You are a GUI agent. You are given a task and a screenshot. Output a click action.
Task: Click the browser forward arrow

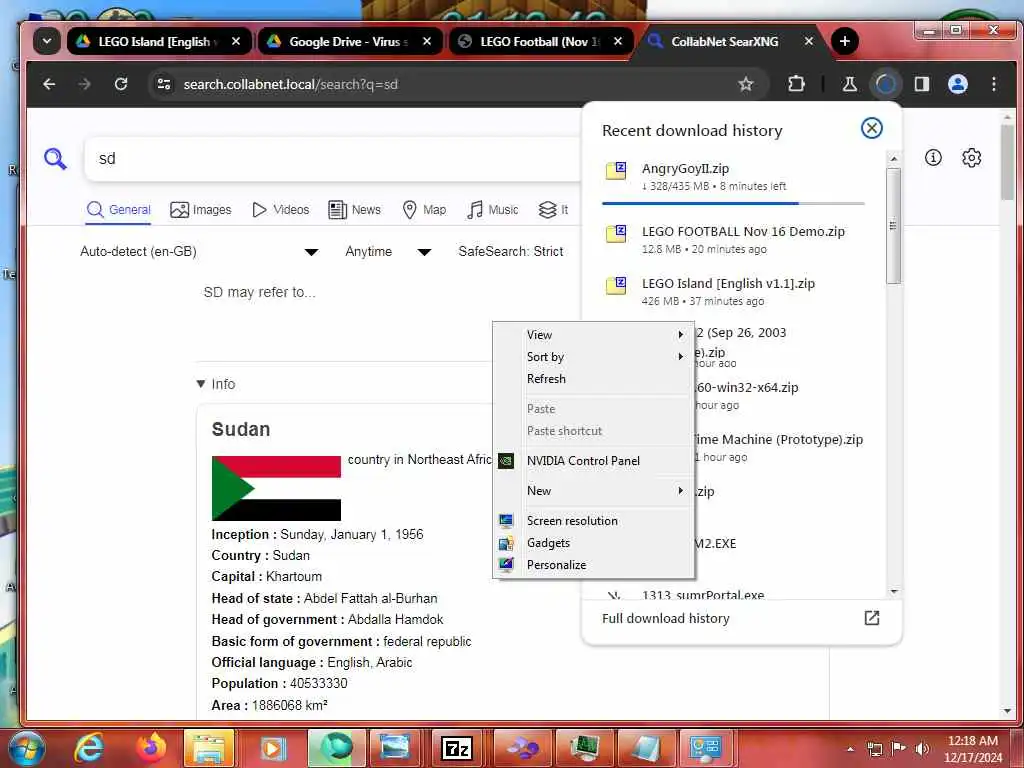(84, 84)
